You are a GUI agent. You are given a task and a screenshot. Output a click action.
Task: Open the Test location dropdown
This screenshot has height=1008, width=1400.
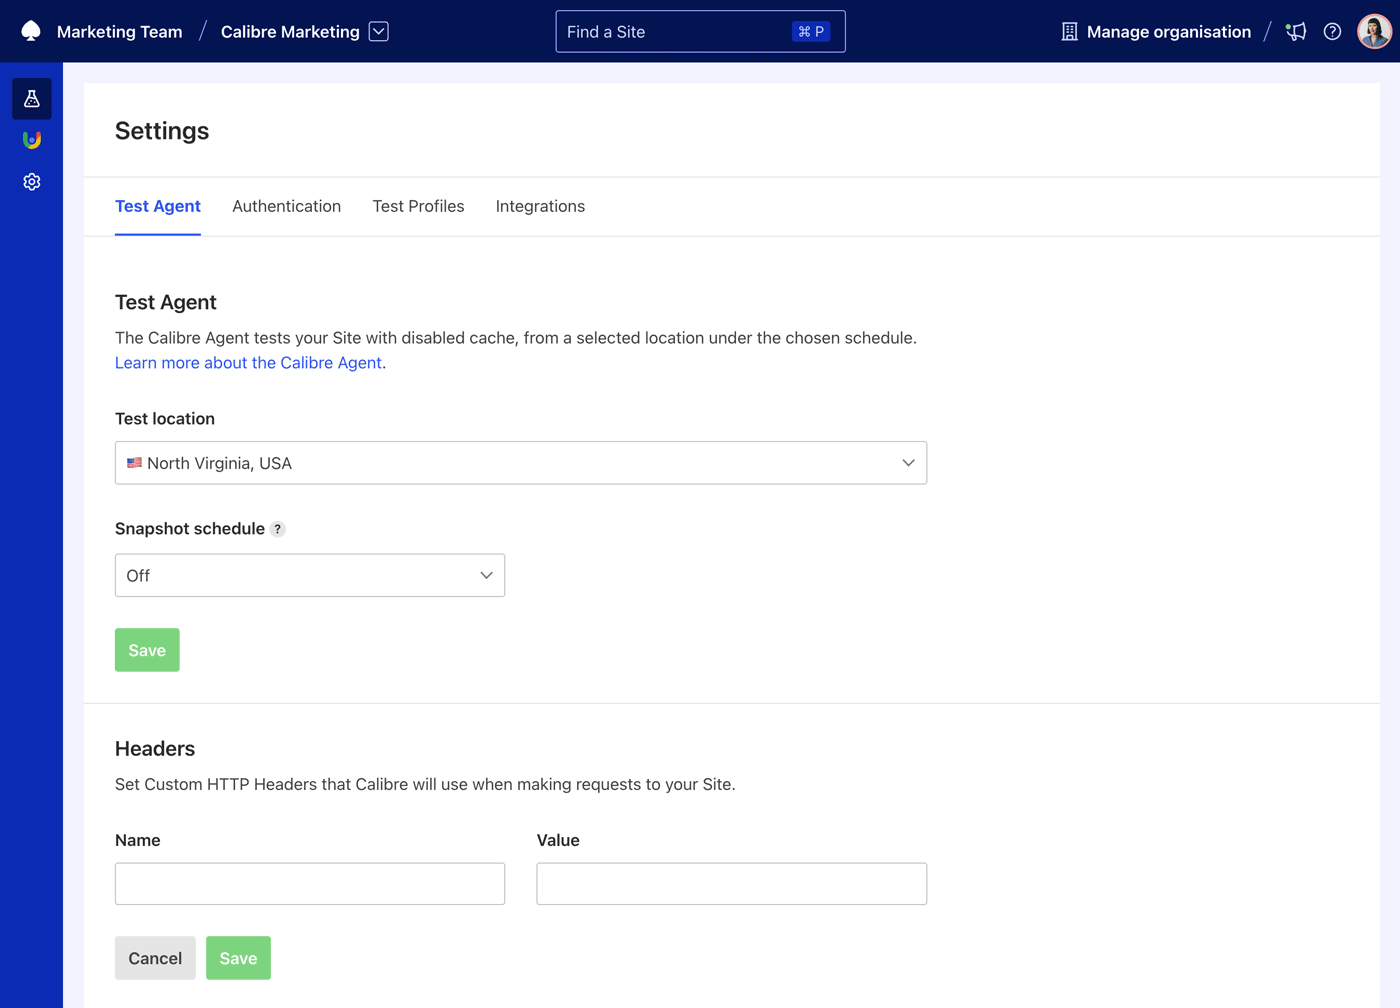[520, 463]
